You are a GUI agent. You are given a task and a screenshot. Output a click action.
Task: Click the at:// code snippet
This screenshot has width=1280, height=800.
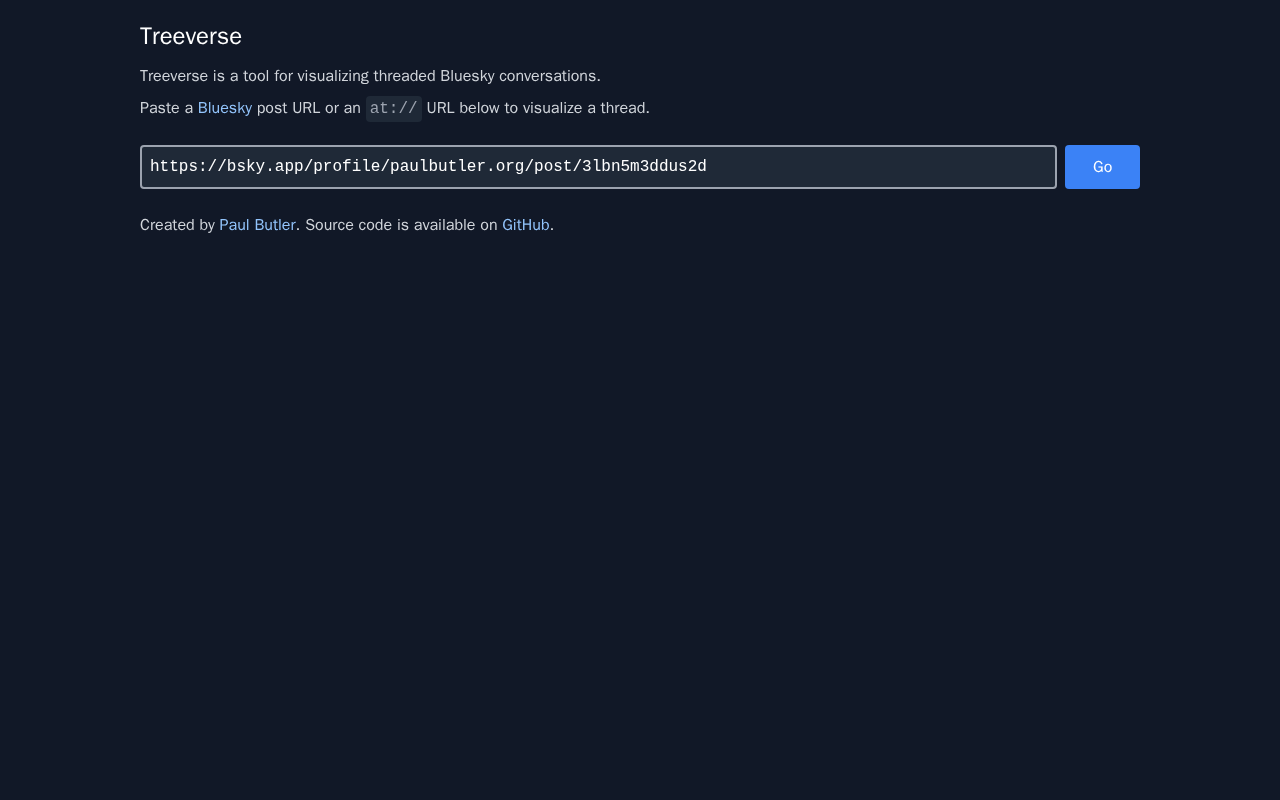click(x=394, y=108)
